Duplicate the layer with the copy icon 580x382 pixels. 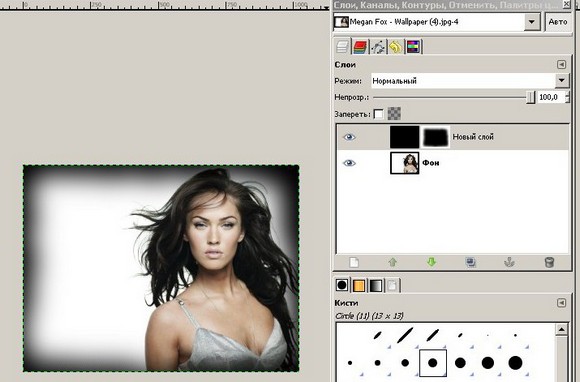click(471, 262)
